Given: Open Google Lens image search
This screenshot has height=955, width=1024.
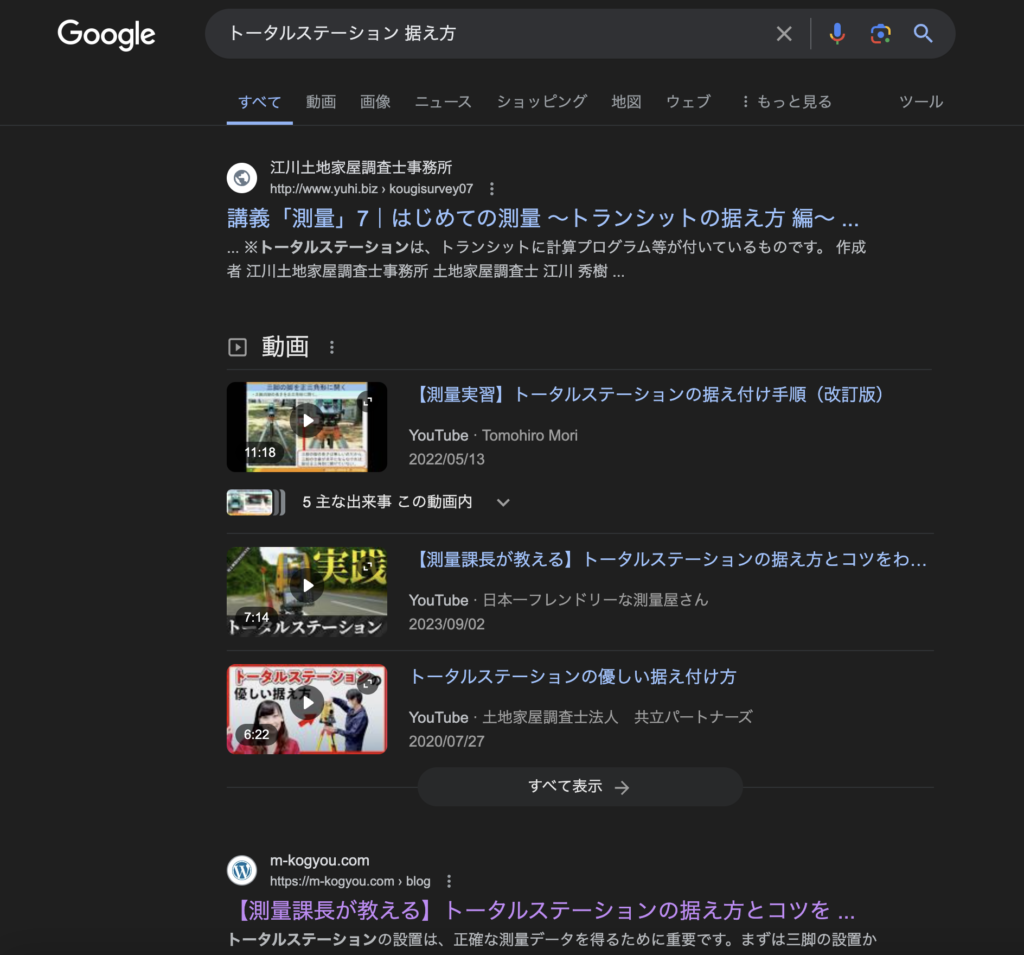Looking at the screenshot, I should click(x=880, y=34).
